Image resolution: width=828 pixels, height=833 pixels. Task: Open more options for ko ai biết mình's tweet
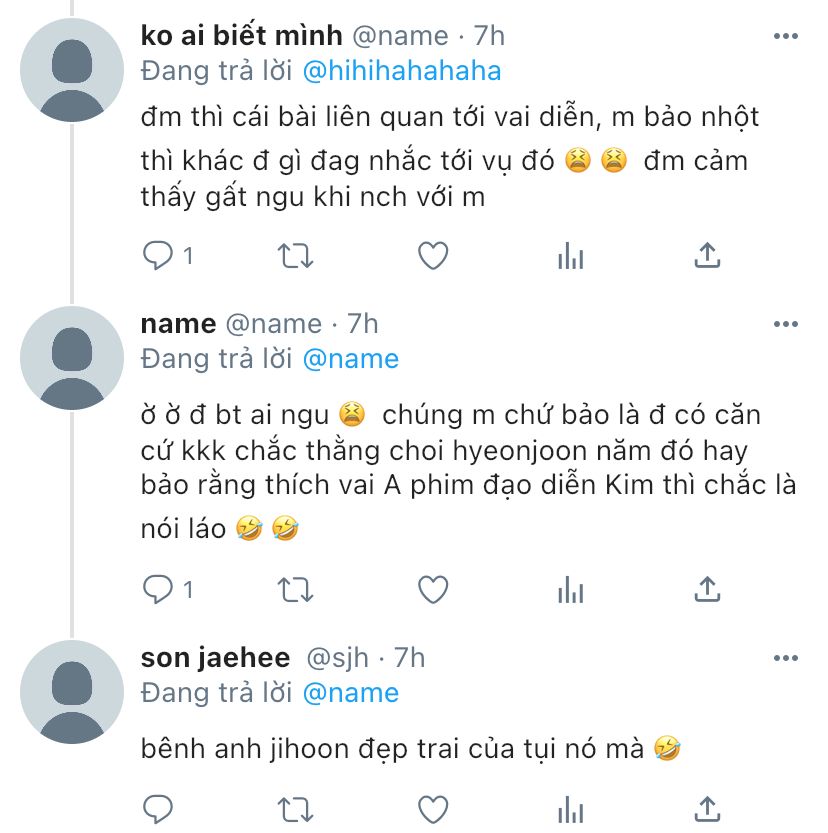point(786,36)
